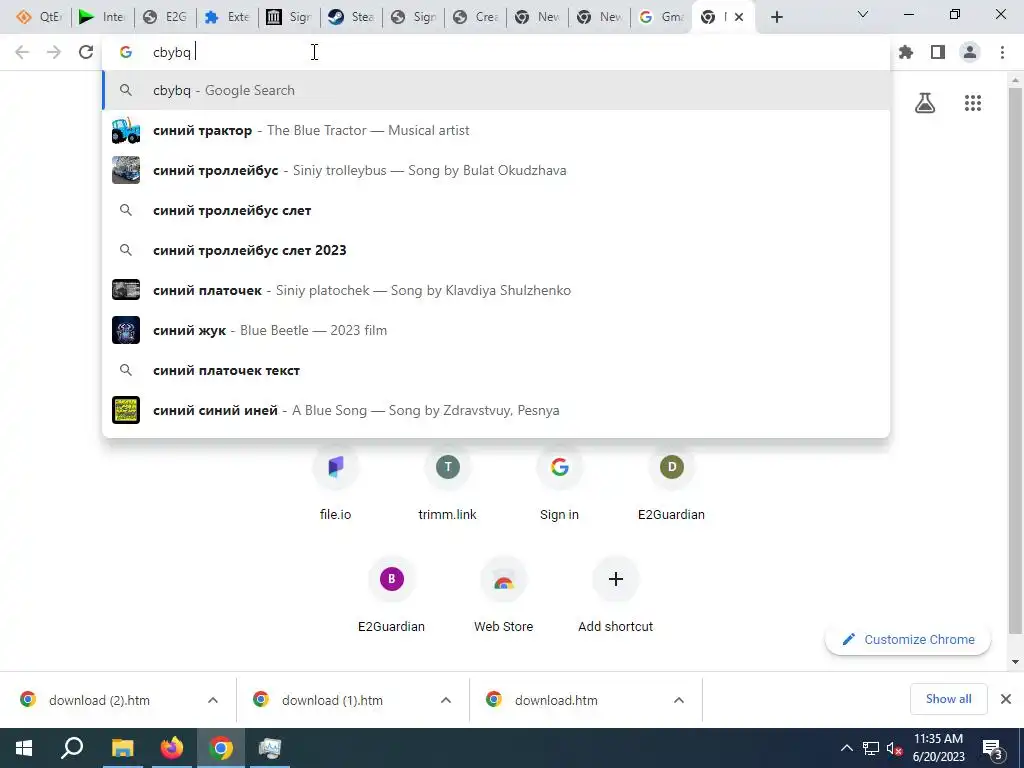Open Firefox from the taskbar
Viewport: 1024px width, 768px height.
(172, 748)
